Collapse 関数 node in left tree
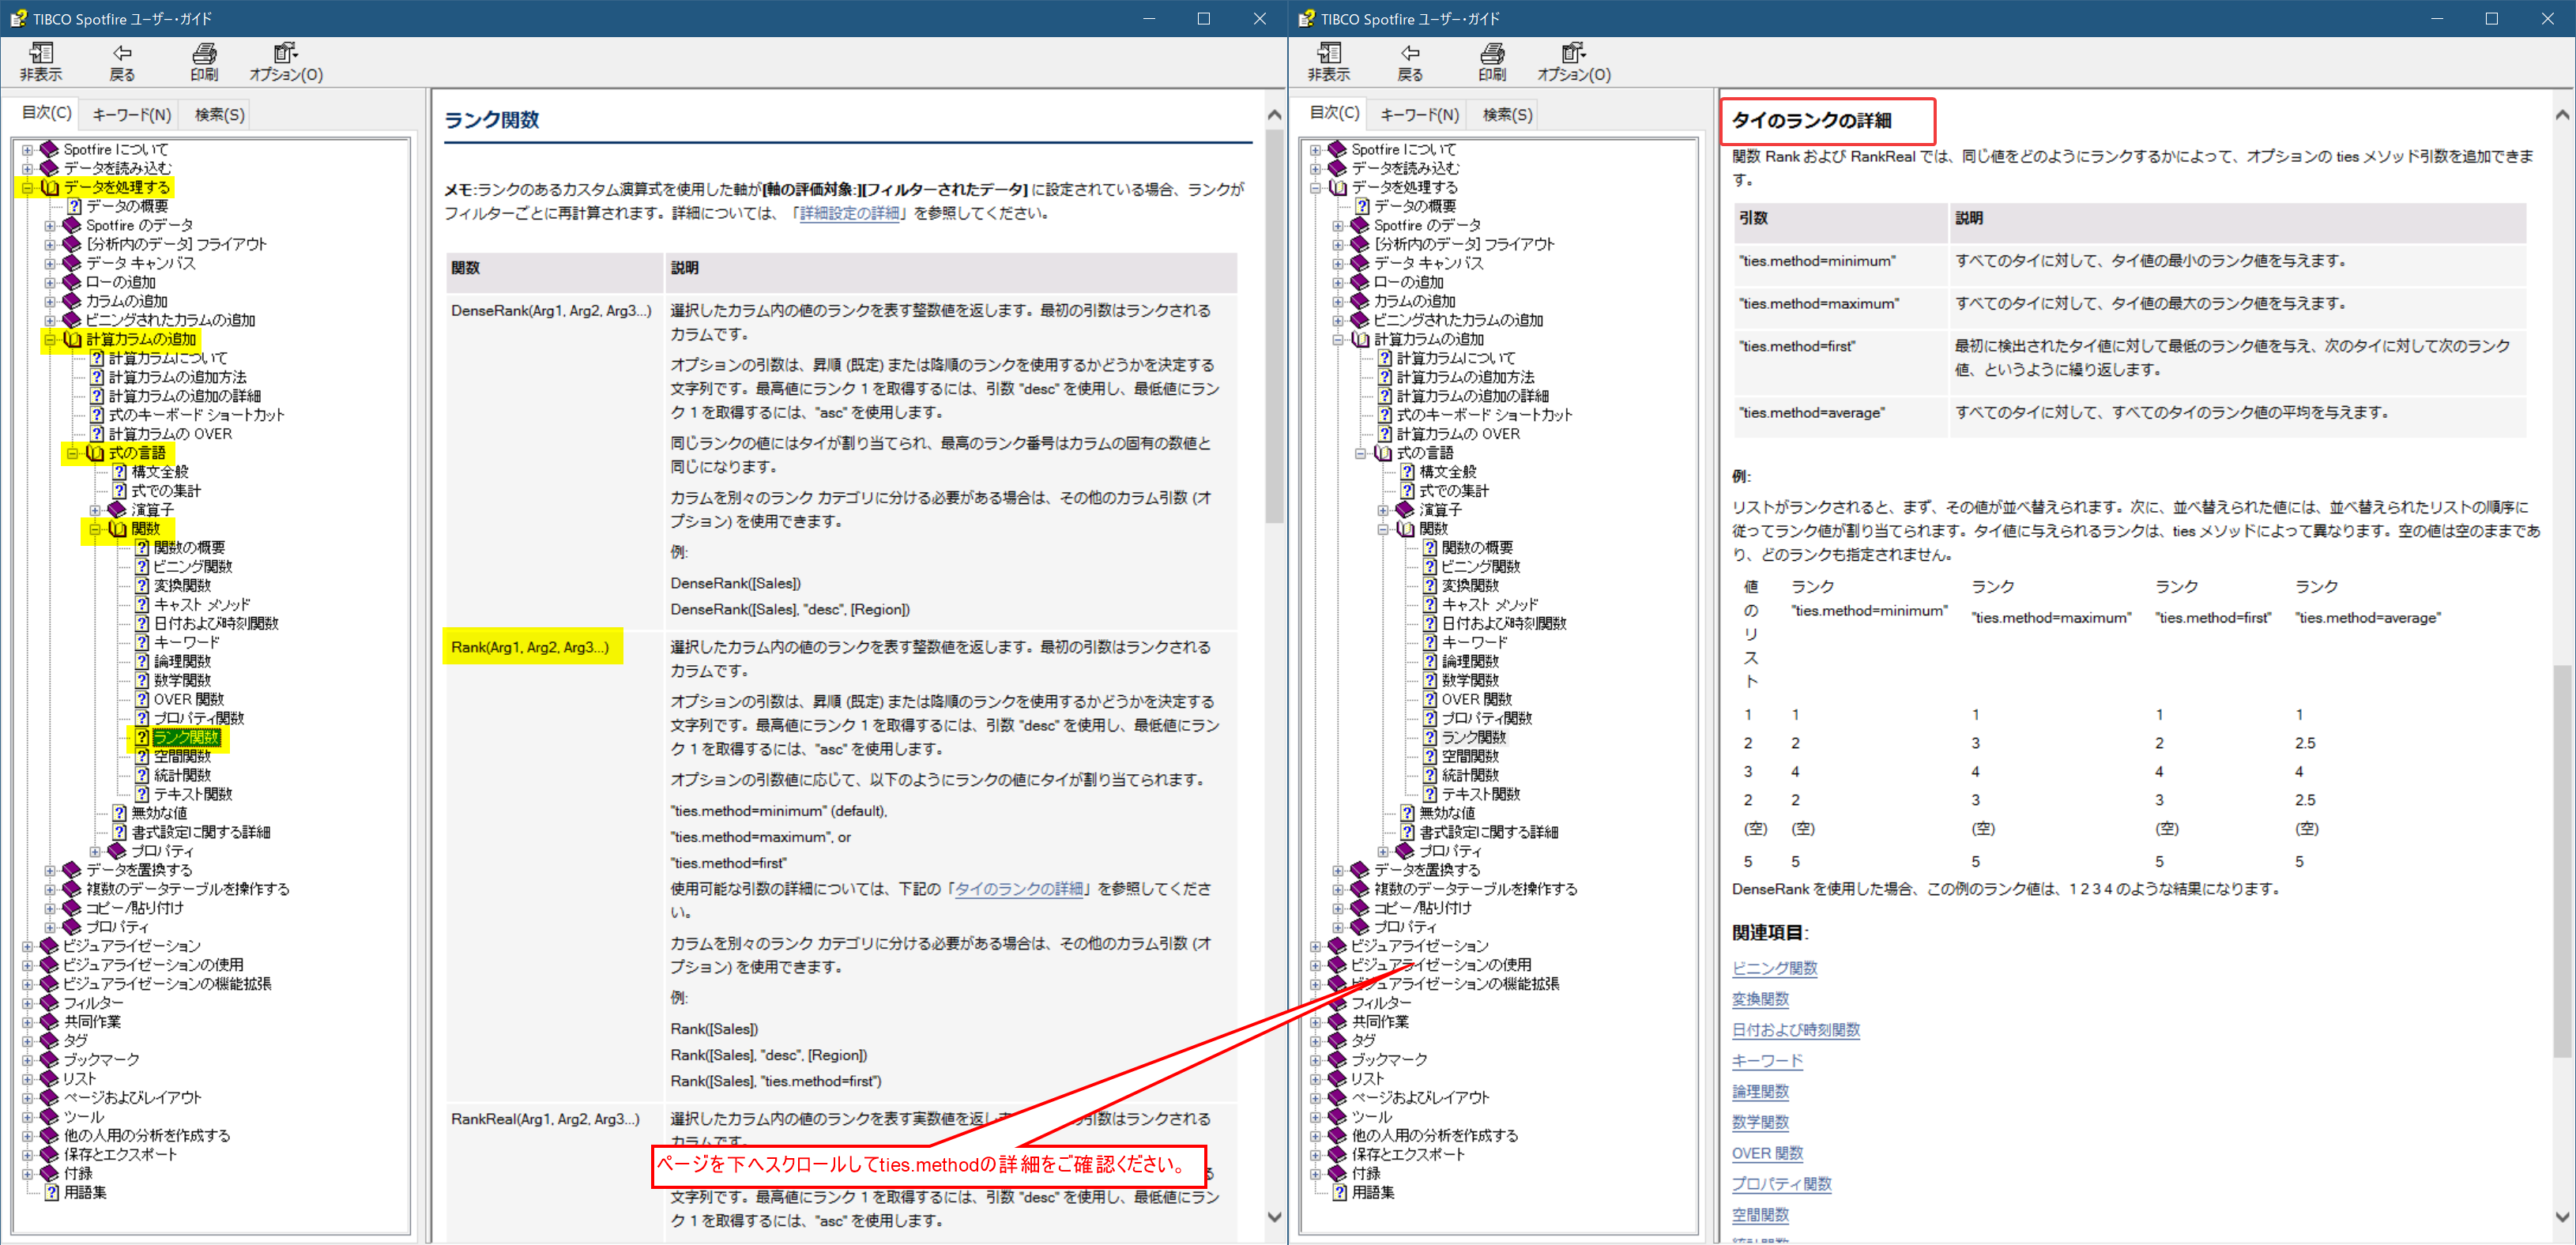2576x1245 pixels. (x=95, y=529)
